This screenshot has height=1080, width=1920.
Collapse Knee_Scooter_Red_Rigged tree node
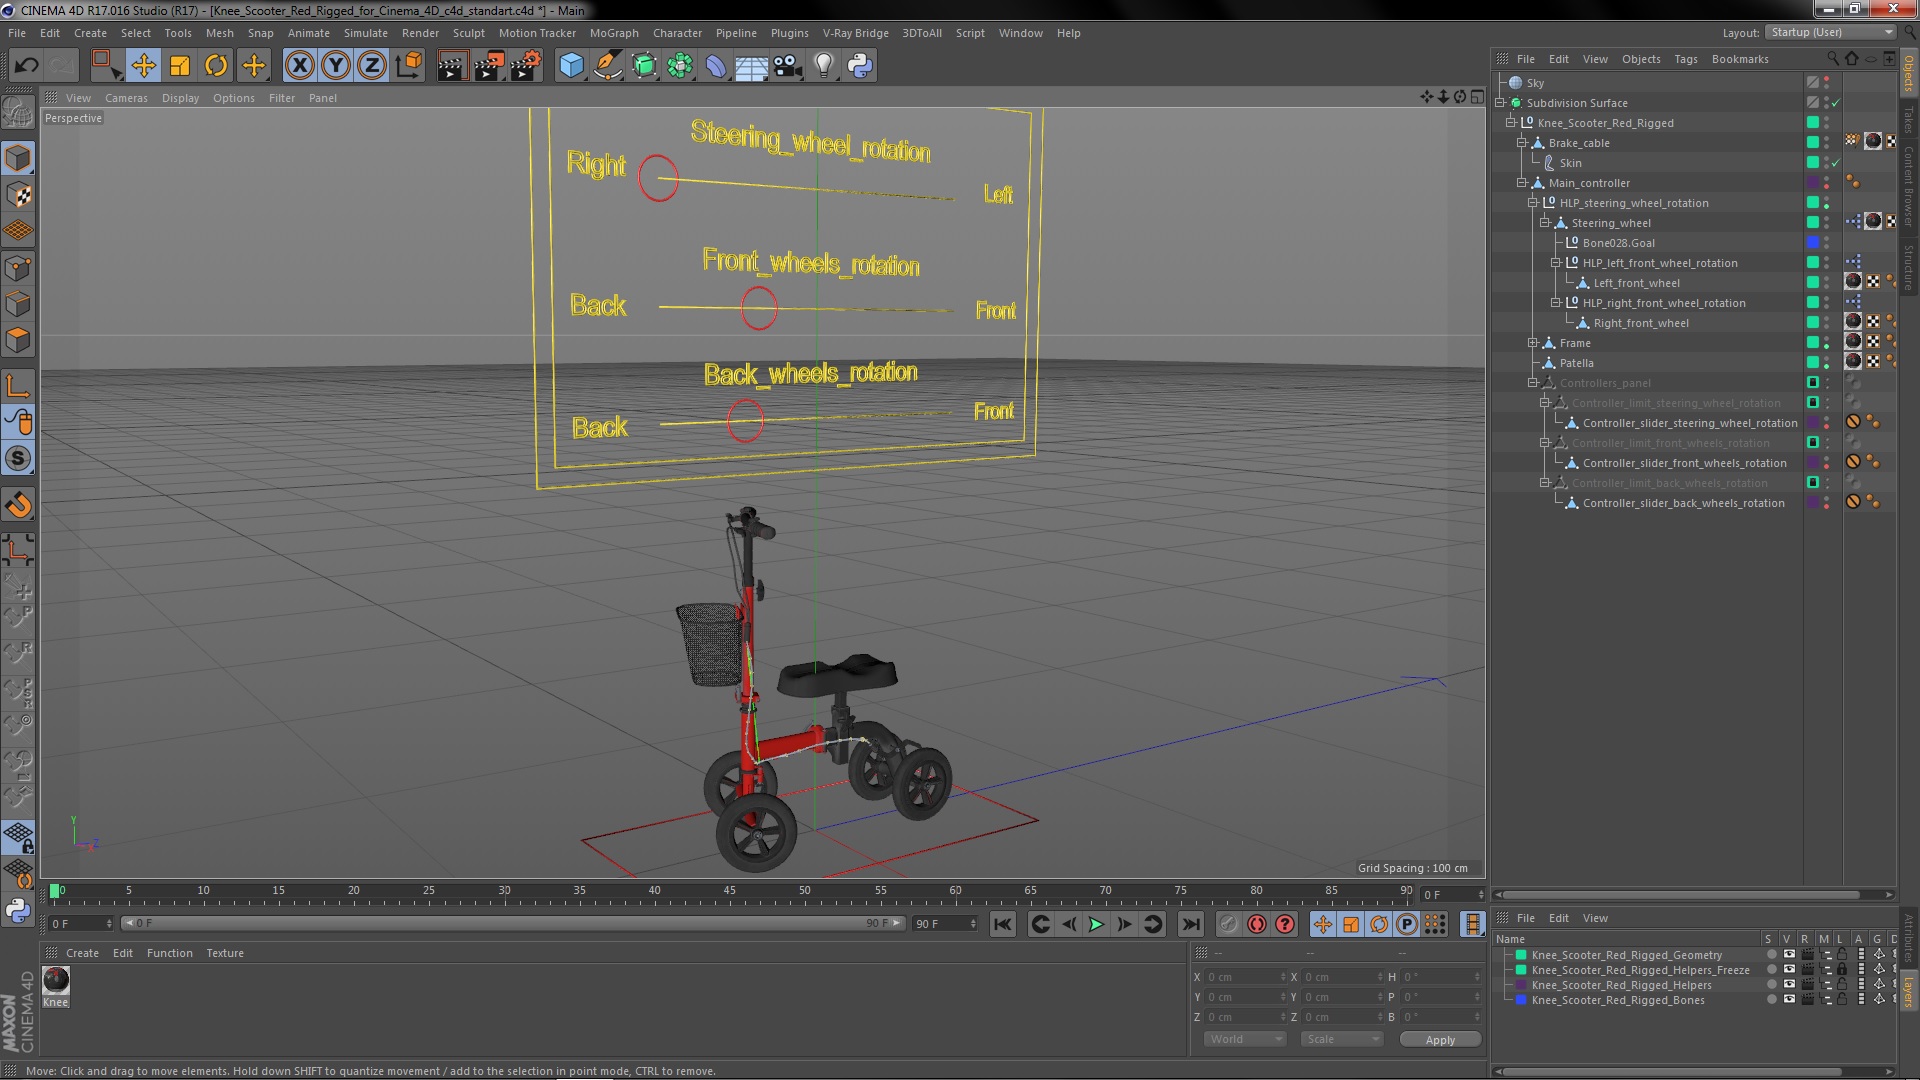coord(1511,123)
